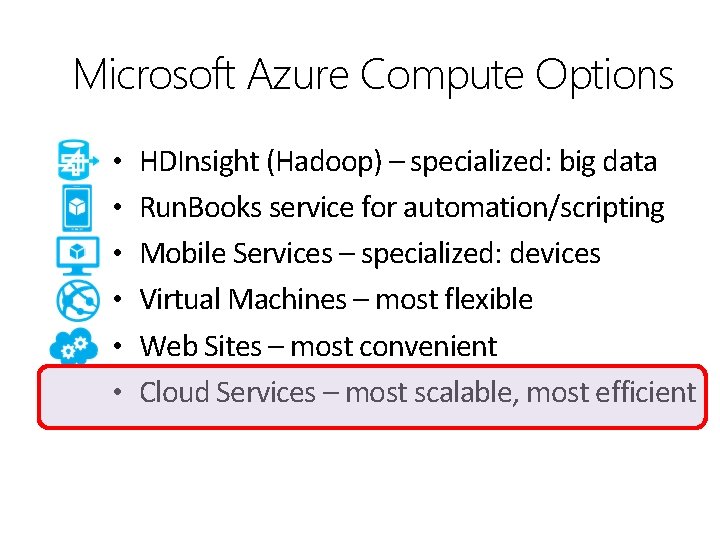Select the globe network web icon
The height and width of the screenshot is (540, 720).
(77, 299)
